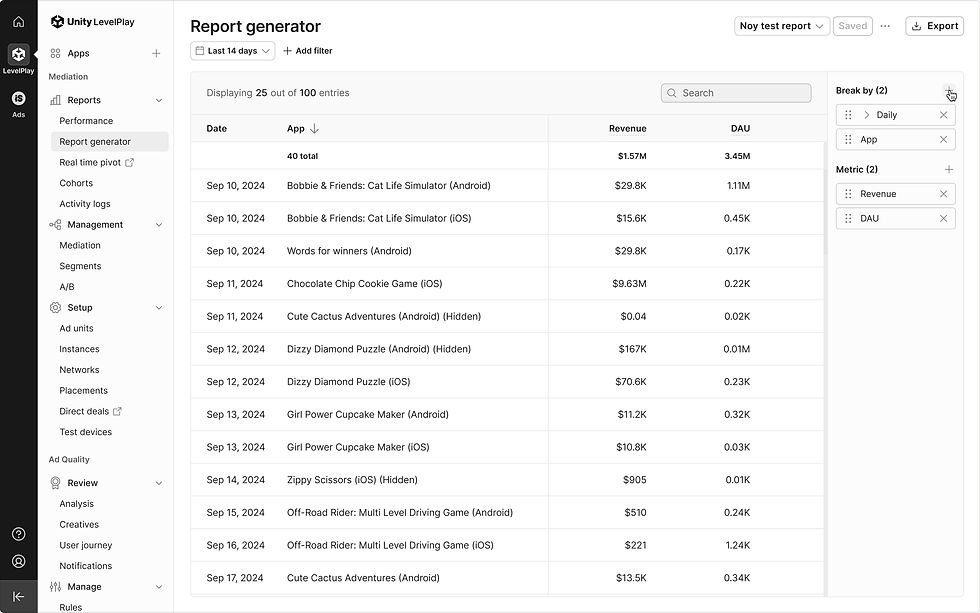Expand the Daily granularity chevron
The image size is (980, 613).
pyautogui.click(x=866, y=115)
